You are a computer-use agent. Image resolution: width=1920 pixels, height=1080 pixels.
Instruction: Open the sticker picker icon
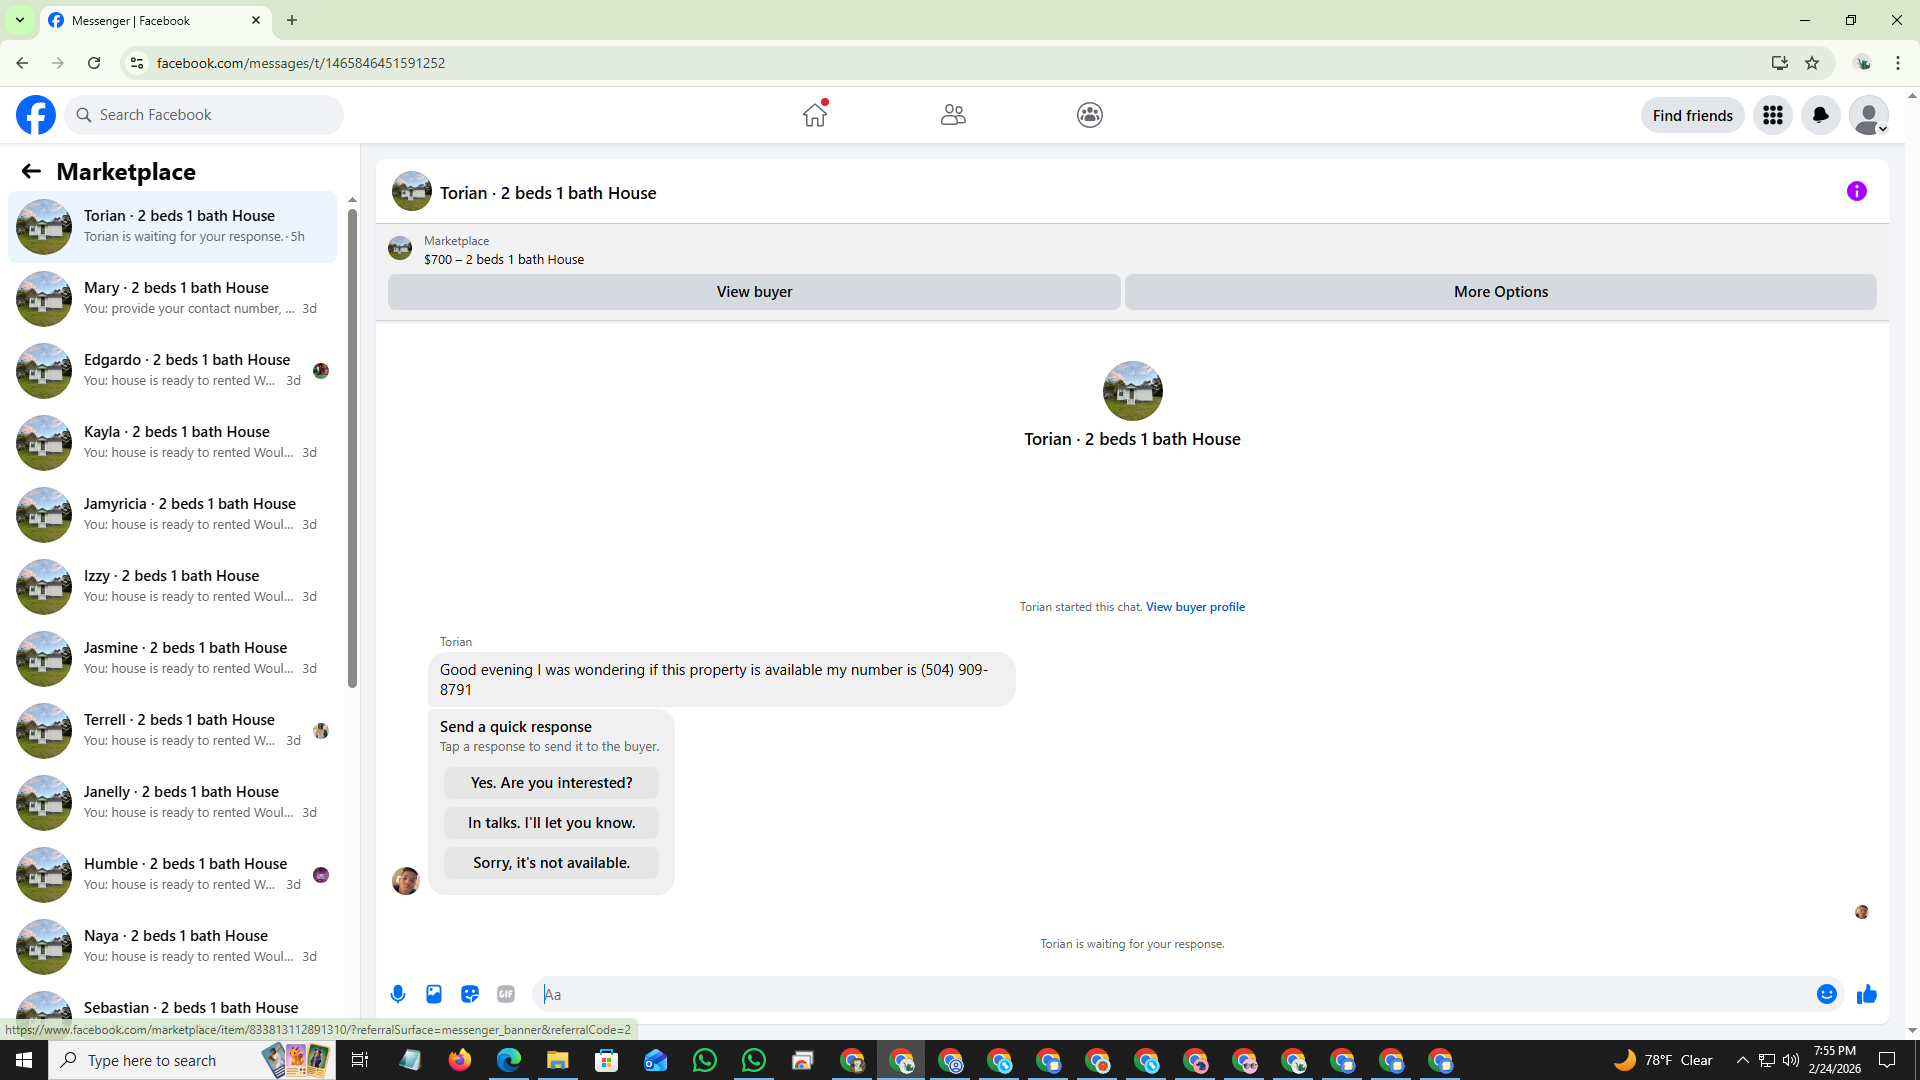(470, 994)
